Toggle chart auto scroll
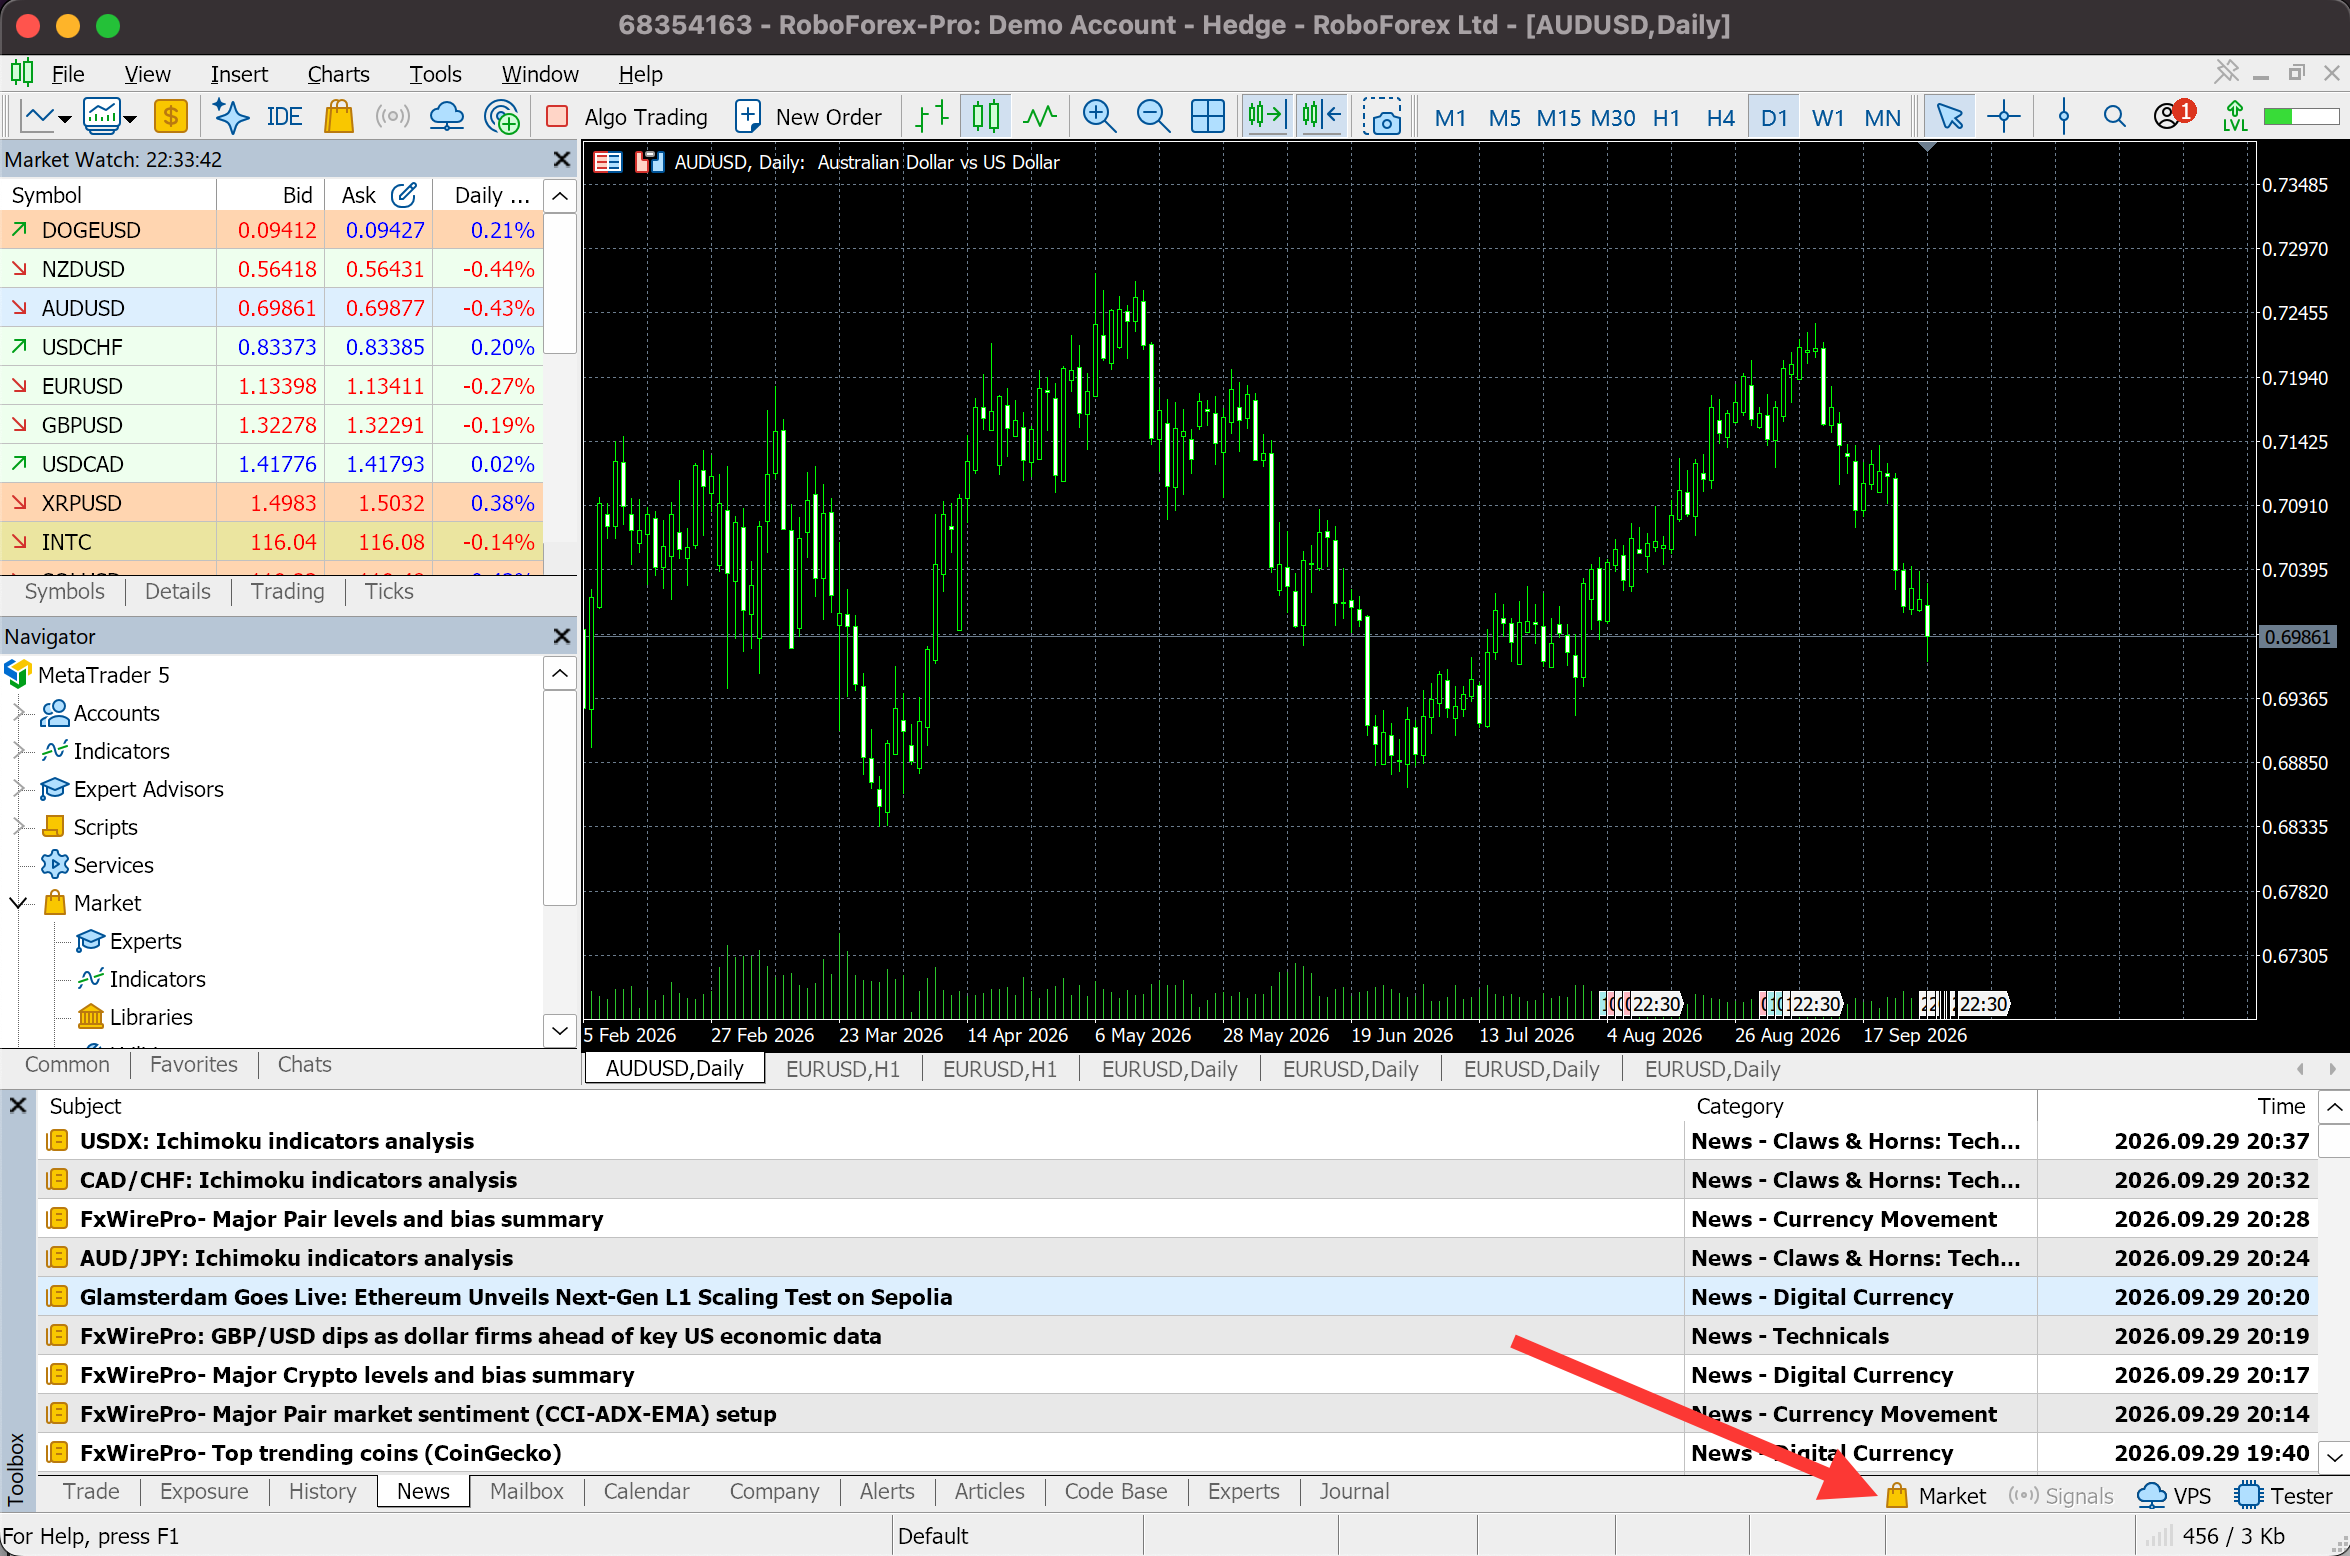Viewport: 2350px width, 1556px height. click(x=1266, y=117)
